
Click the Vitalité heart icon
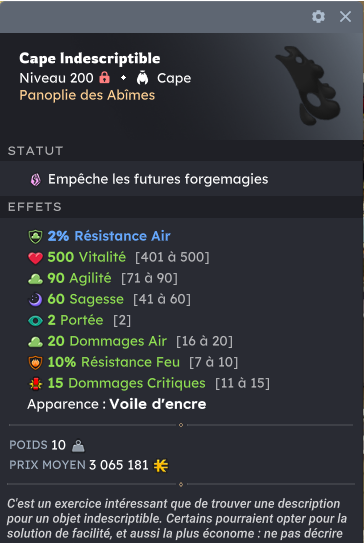[x=35, y=258]
